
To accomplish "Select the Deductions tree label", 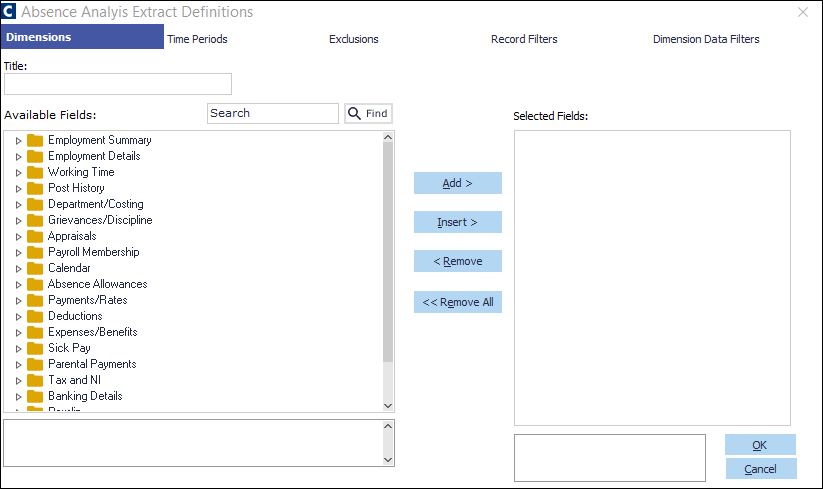I will [x=75, y=316].
